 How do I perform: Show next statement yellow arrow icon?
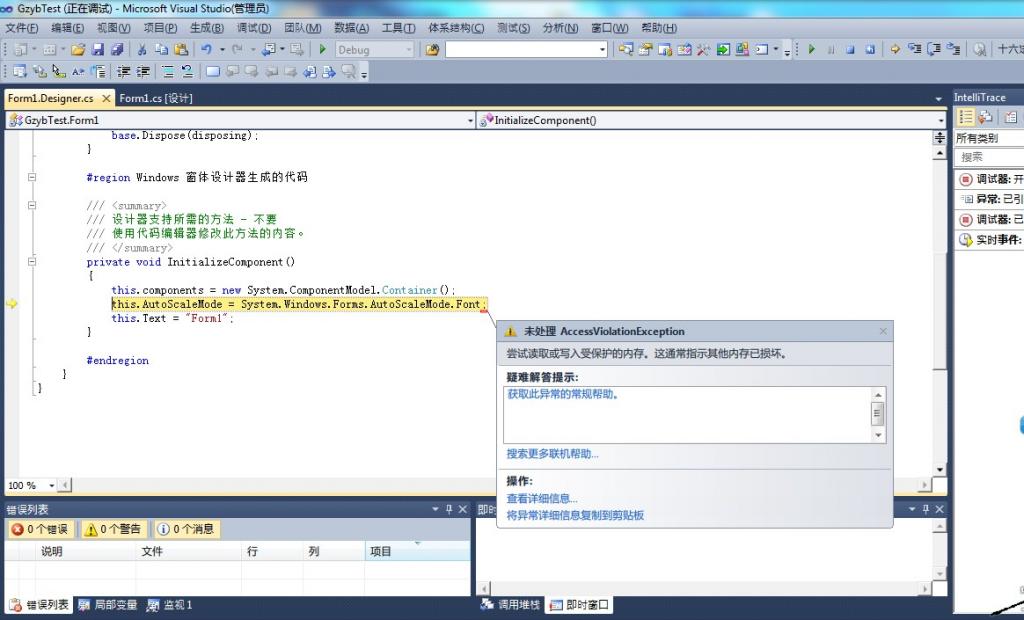pyautogui.click(x=895, y=50)
